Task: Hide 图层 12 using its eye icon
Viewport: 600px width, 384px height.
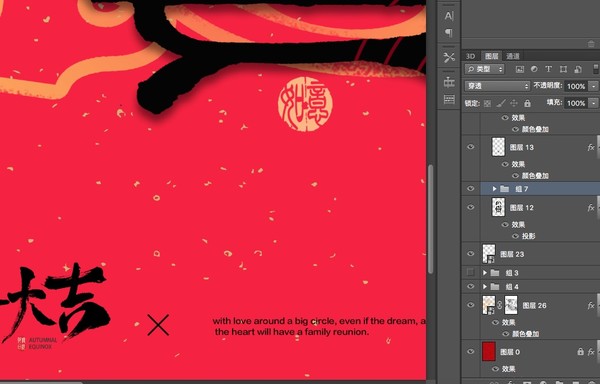Action: 471,207
